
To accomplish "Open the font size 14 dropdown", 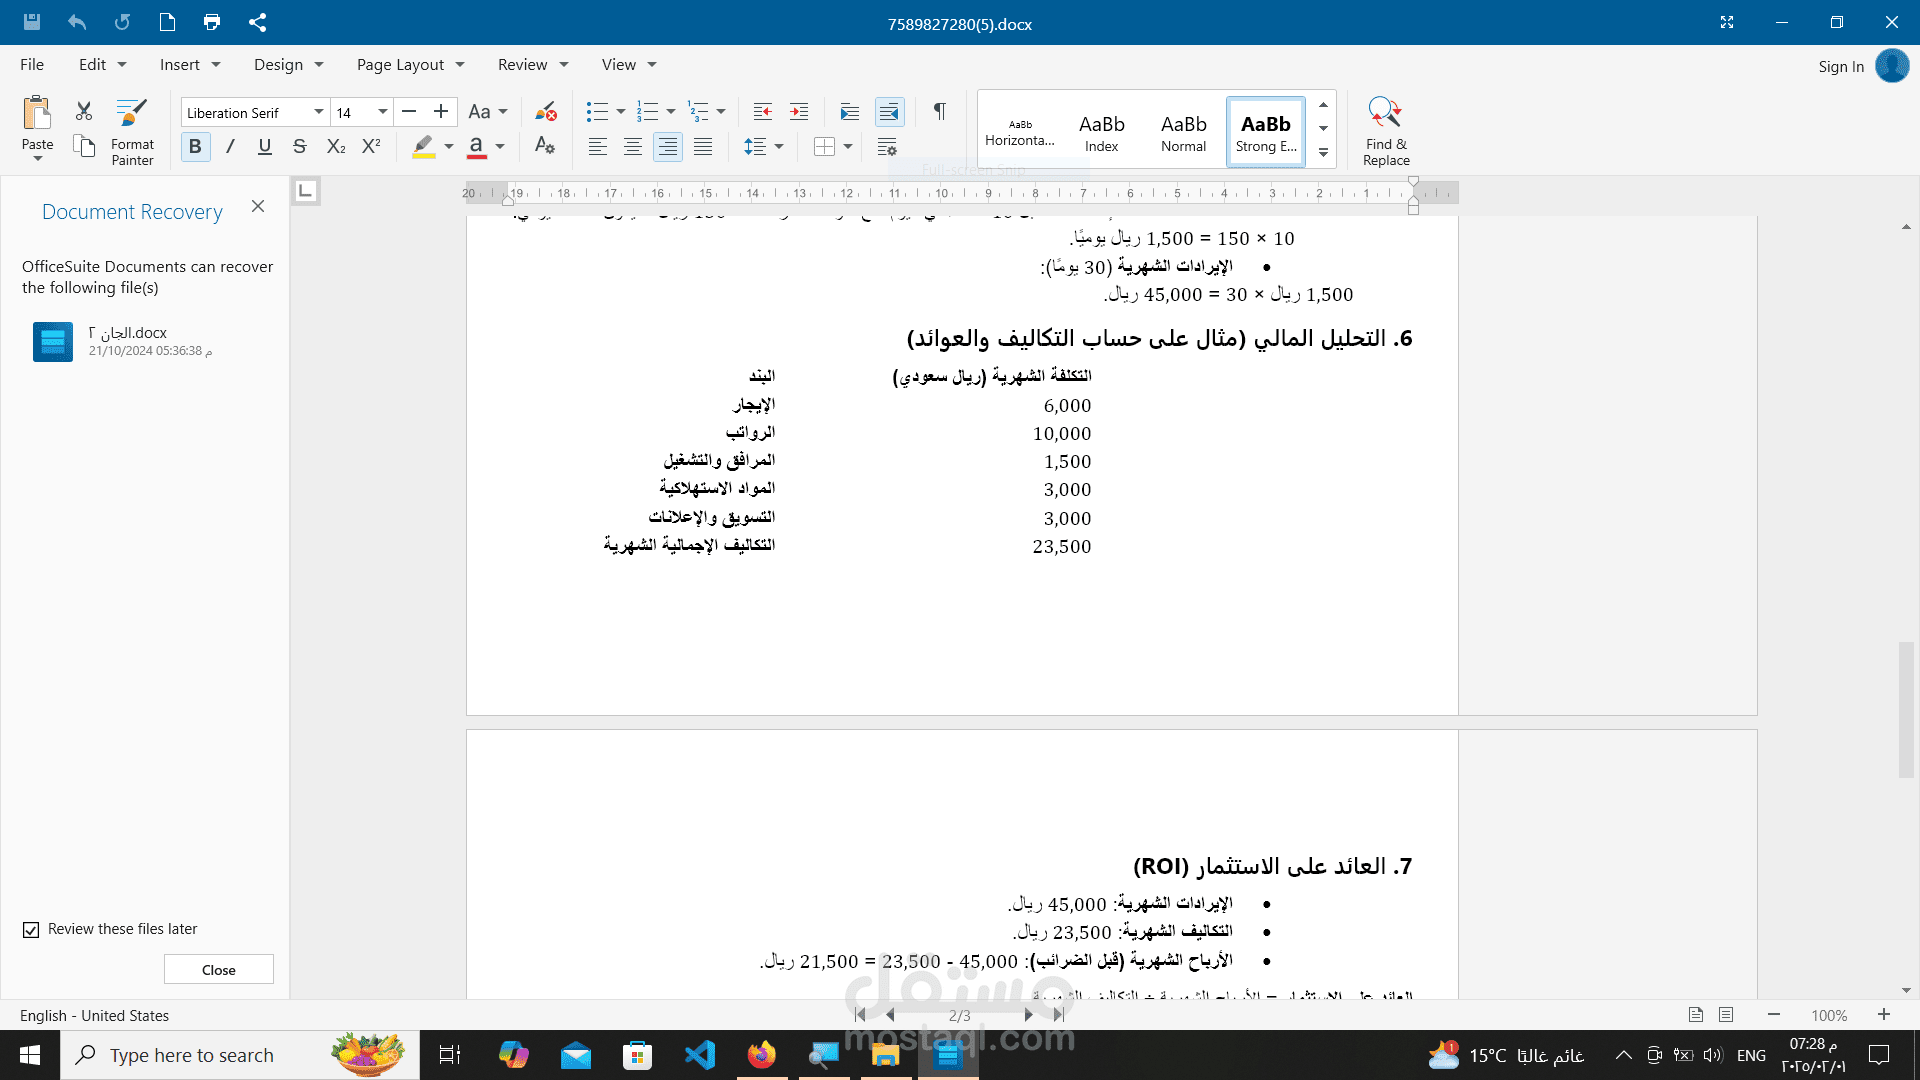I will pyautogui.click(x=382, y=112).
